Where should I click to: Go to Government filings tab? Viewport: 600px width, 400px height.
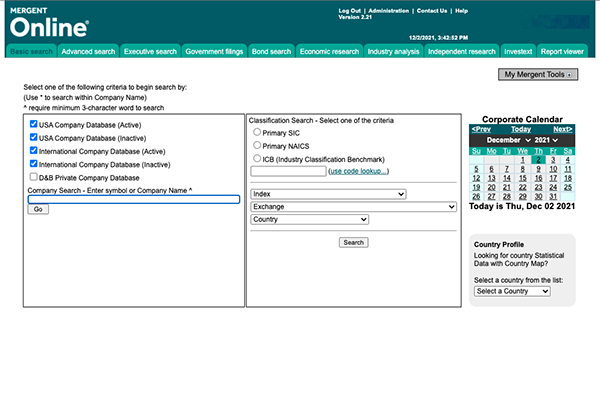[214, 51]
